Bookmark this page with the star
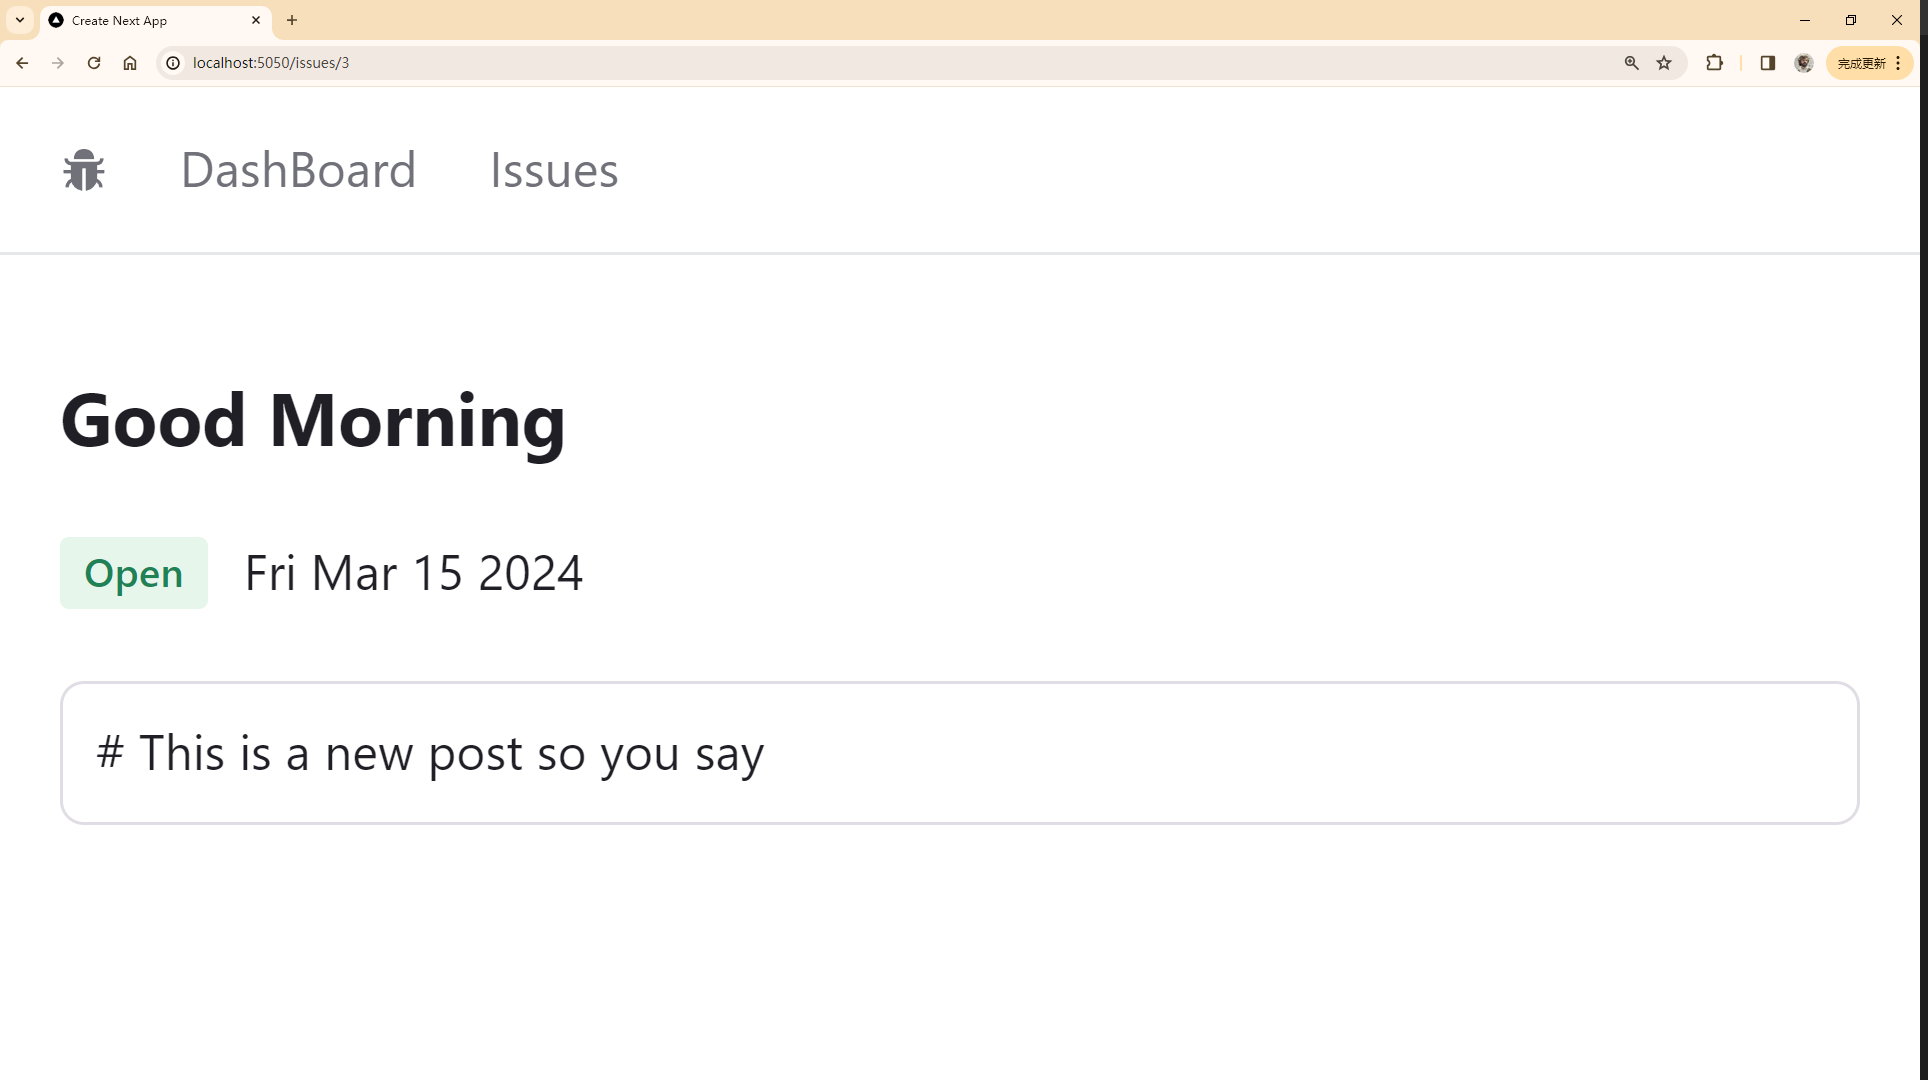 1664,63
